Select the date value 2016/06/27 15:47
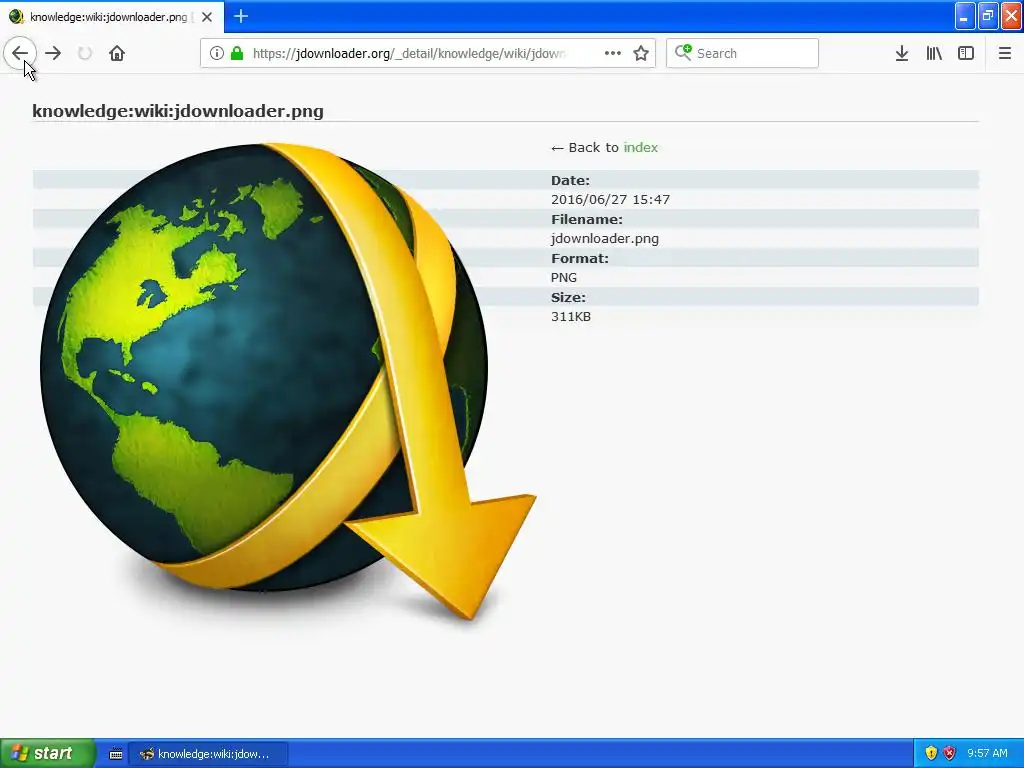 tap(611, 200)
